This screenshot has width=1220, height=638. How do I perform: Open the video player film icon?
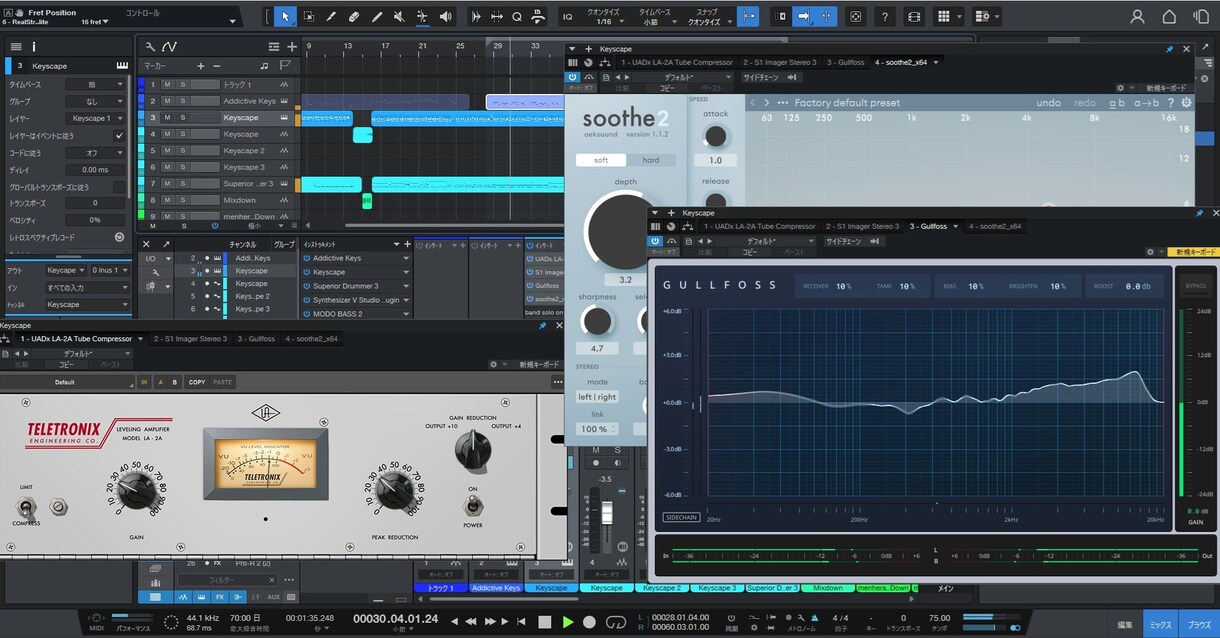[914, 17]
